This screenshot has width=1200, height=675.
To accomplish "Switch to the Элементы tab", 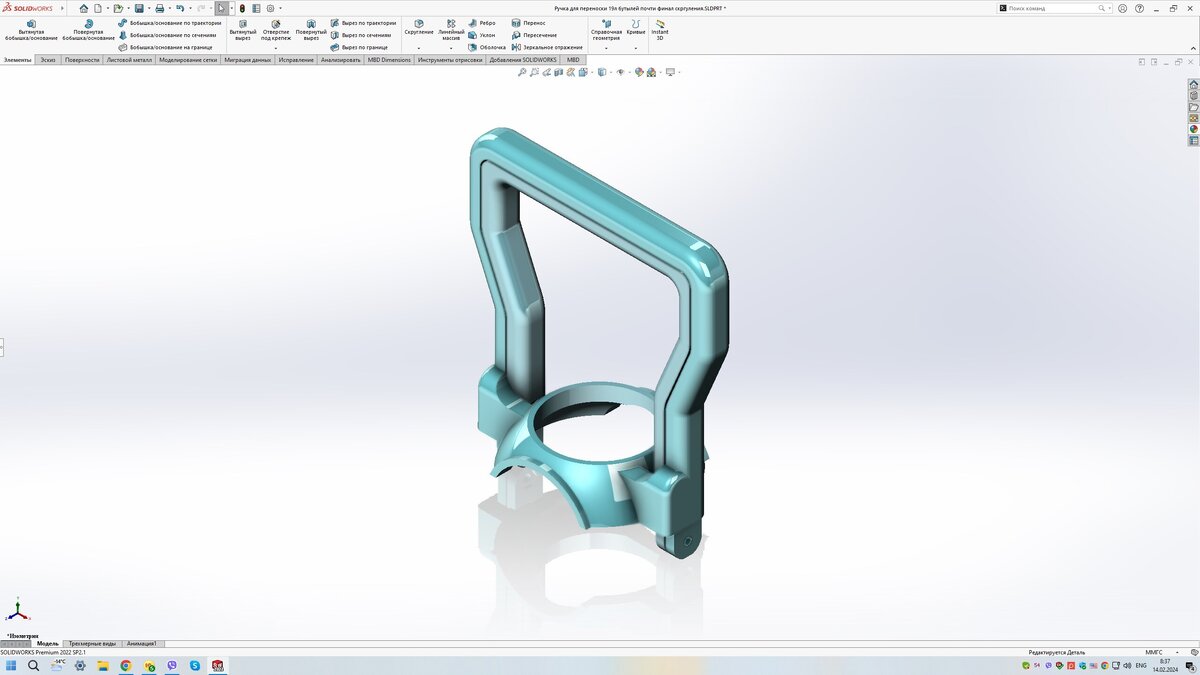I will (17, 60).
